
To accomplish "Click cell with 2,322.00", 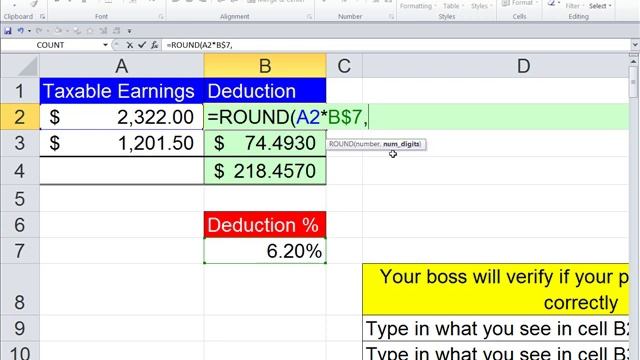I will (x=122, y=117).
